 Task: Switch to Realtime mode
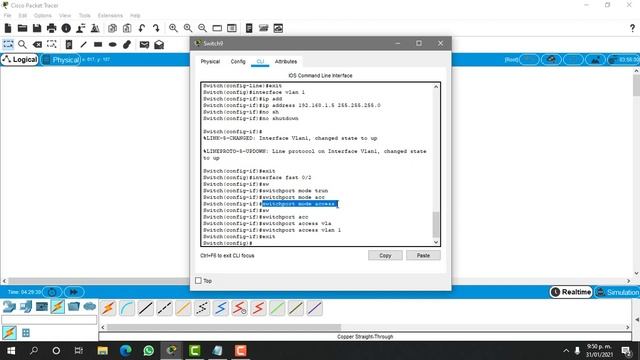click(x=571, y=292)
